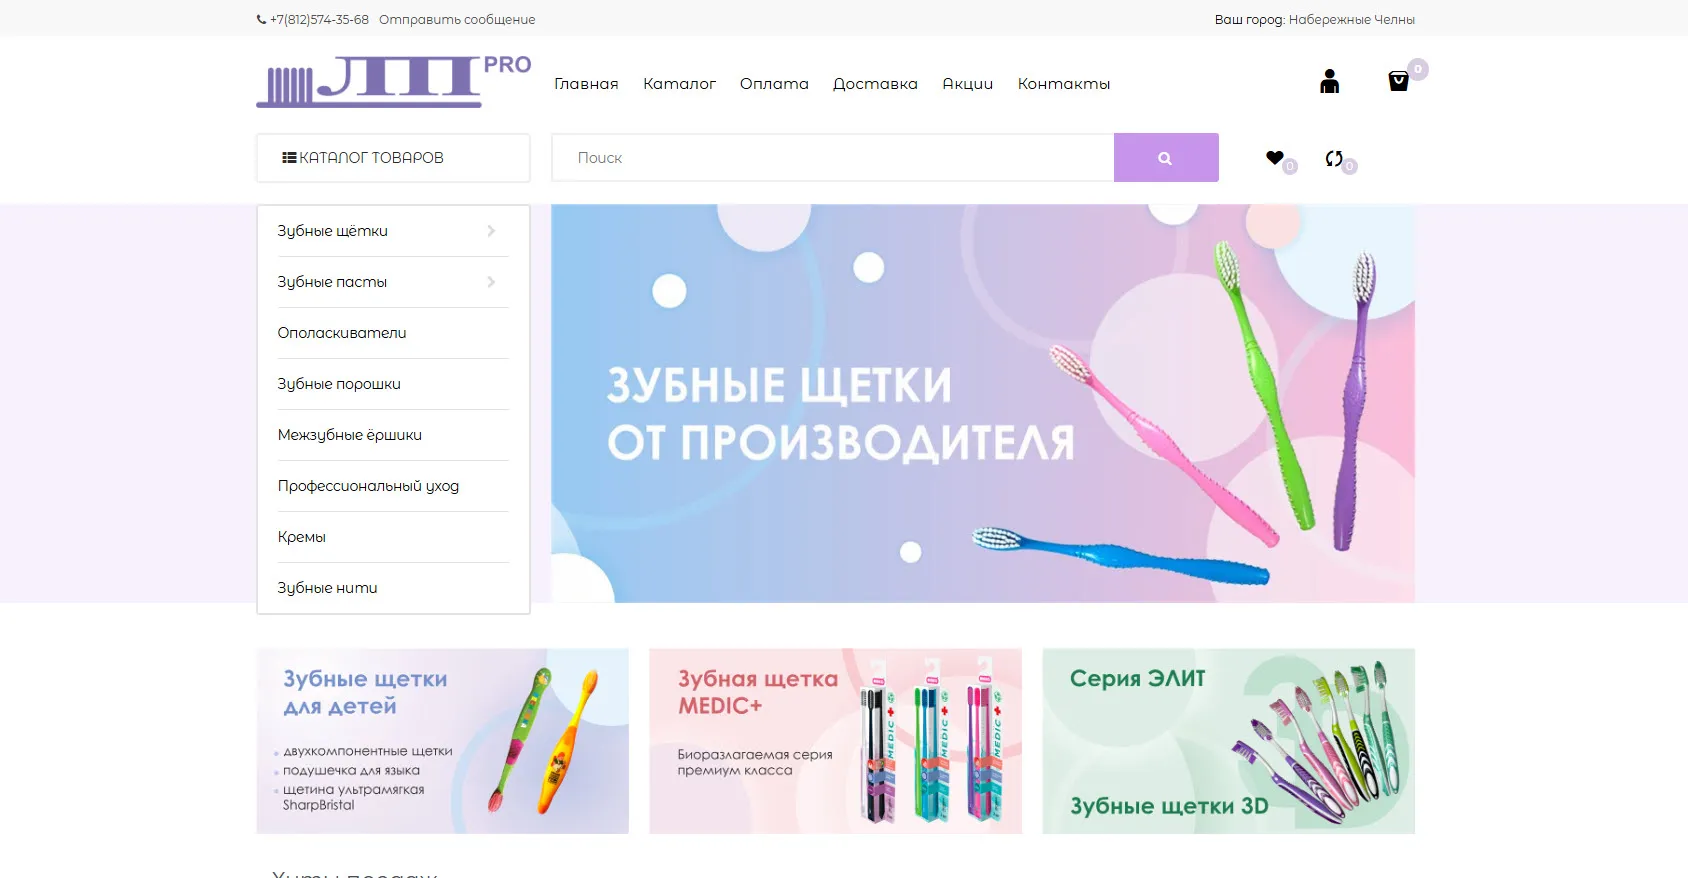1688x878 pixels.
Task: Open the shopping cart icon
Action: [1398, 81]
